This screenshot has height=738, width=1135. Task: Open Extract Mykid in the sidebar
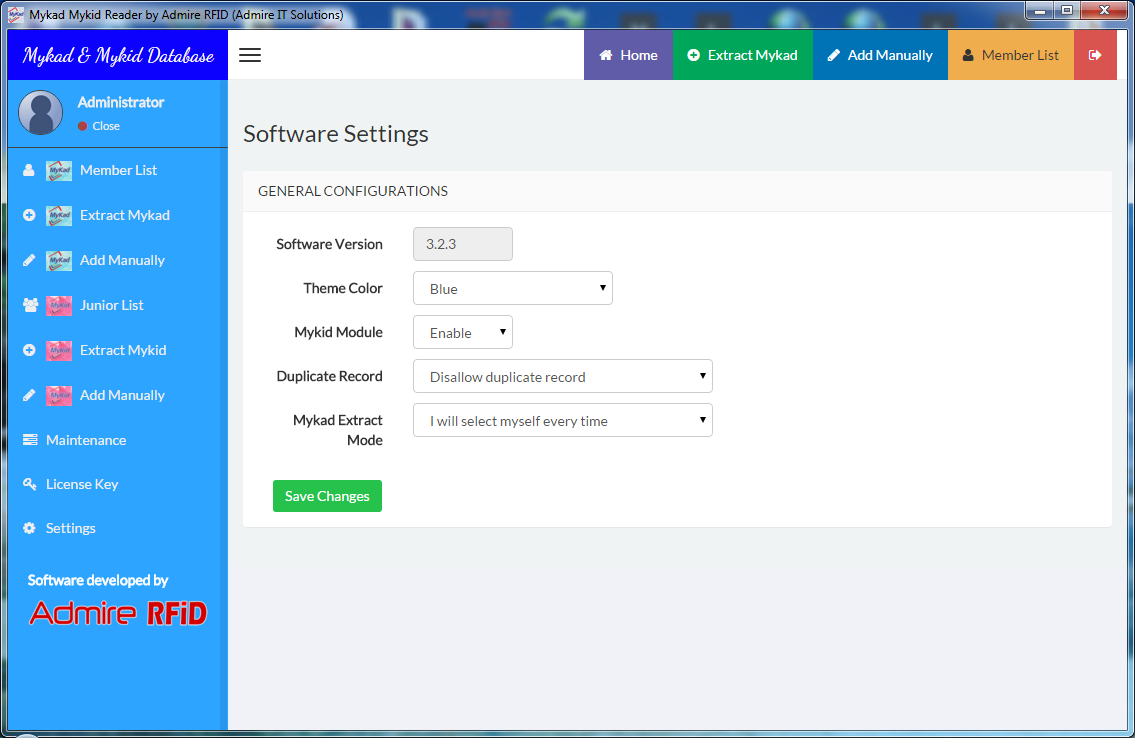pyautogui.click(x=123, y=350)
